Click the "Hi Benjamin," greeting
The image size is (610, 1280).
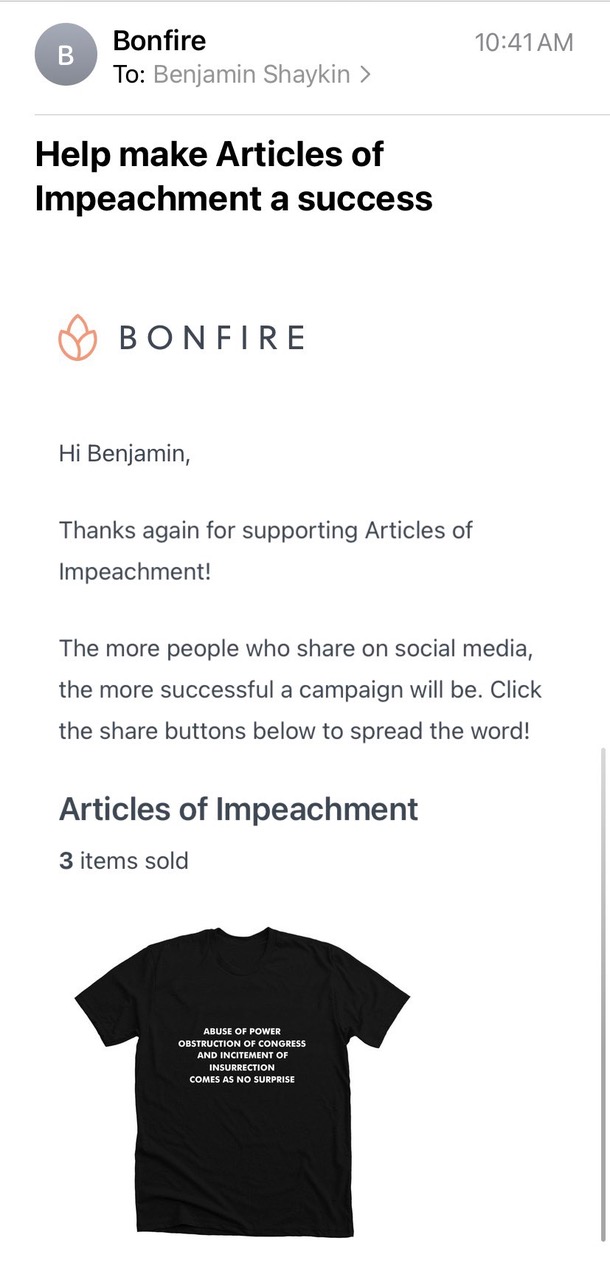click(x=124, y=453)
